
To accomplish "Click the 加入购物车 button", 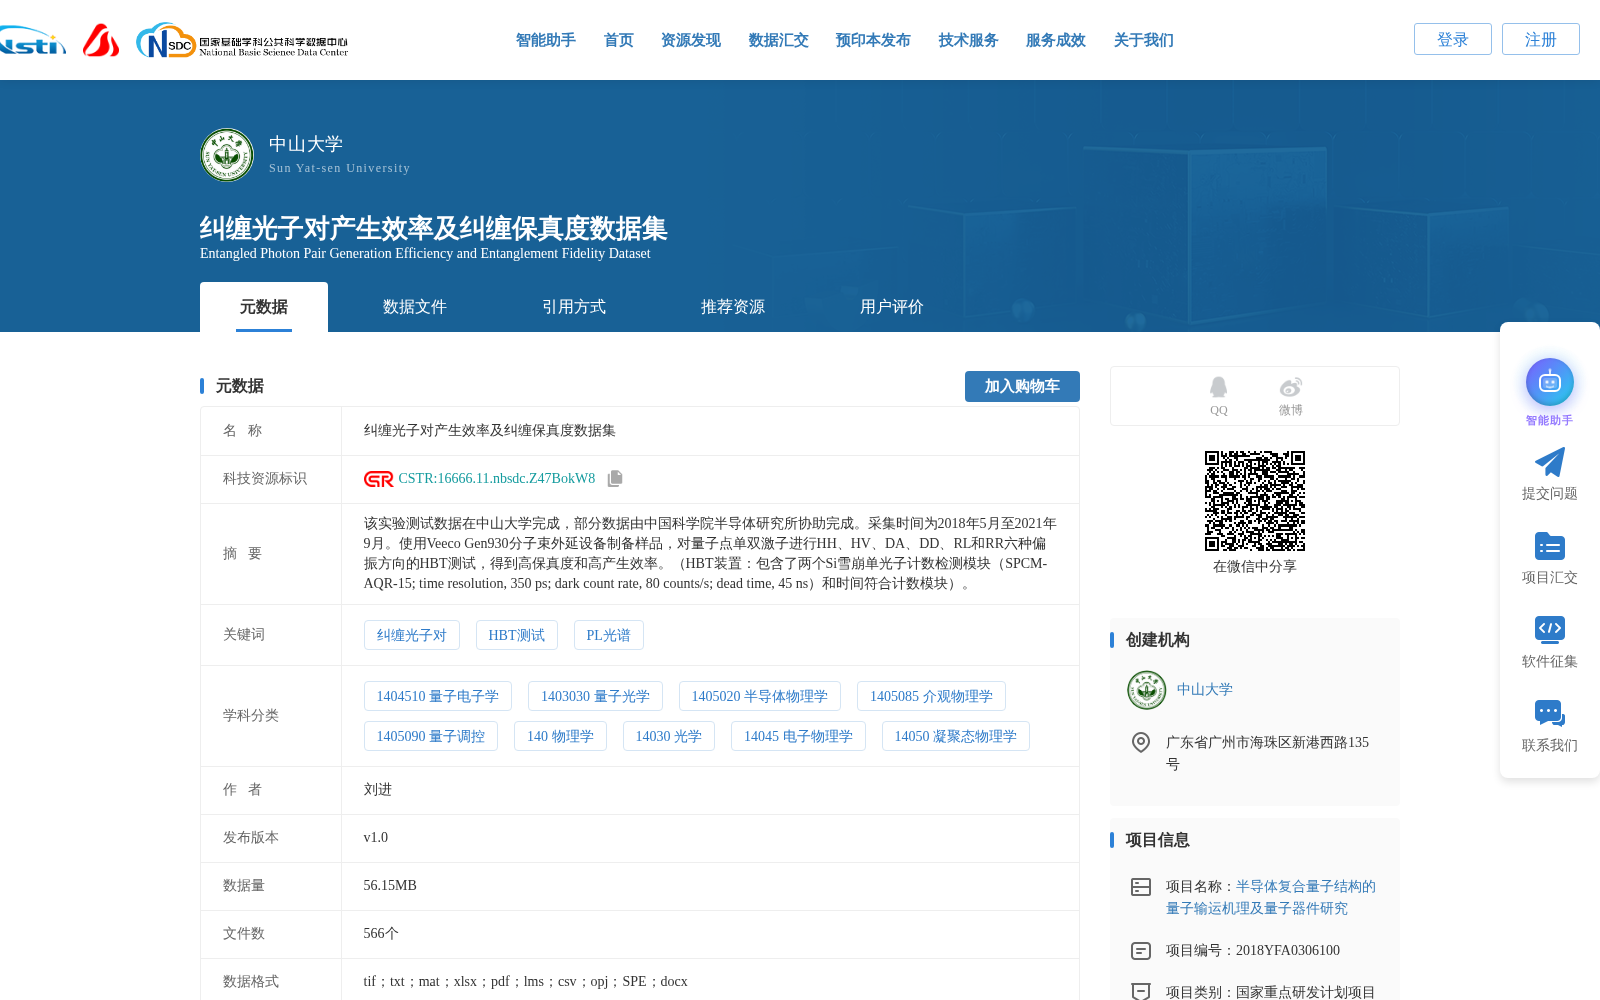I will point(1022,386).
